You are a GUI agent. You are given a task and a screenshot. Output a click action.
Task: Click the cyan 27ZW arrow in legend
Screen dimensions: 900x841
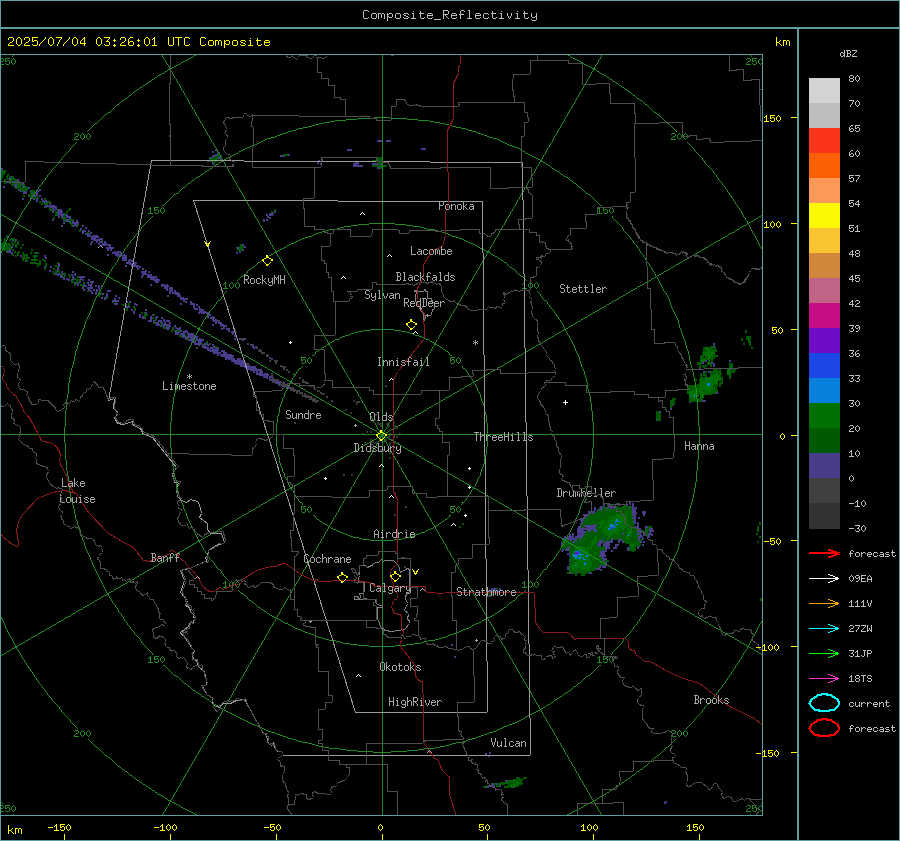824,629
